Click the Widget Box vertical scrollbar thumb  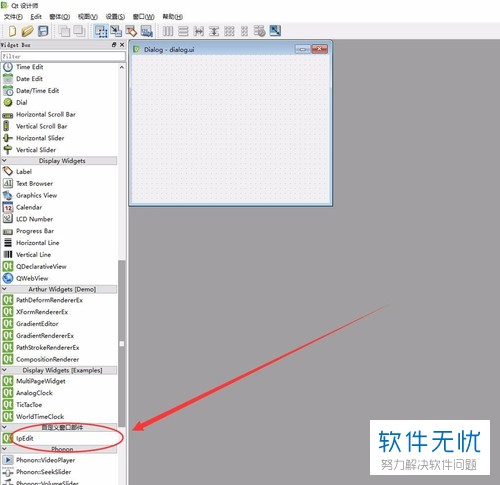click(122, 343)
